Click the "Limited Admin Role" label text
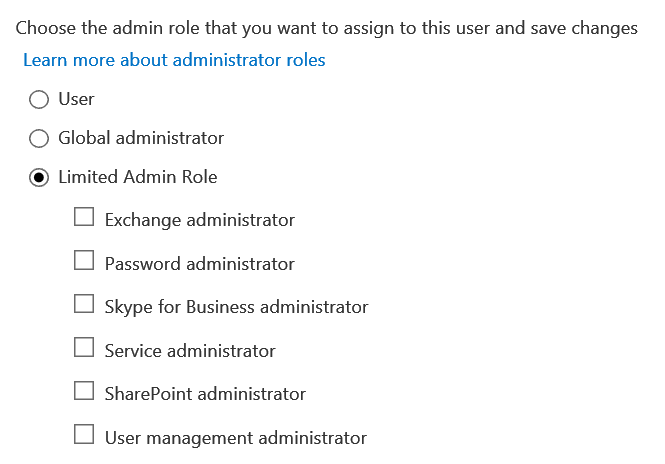This screenshot has height=464, width=665. (x=138, y=177)
